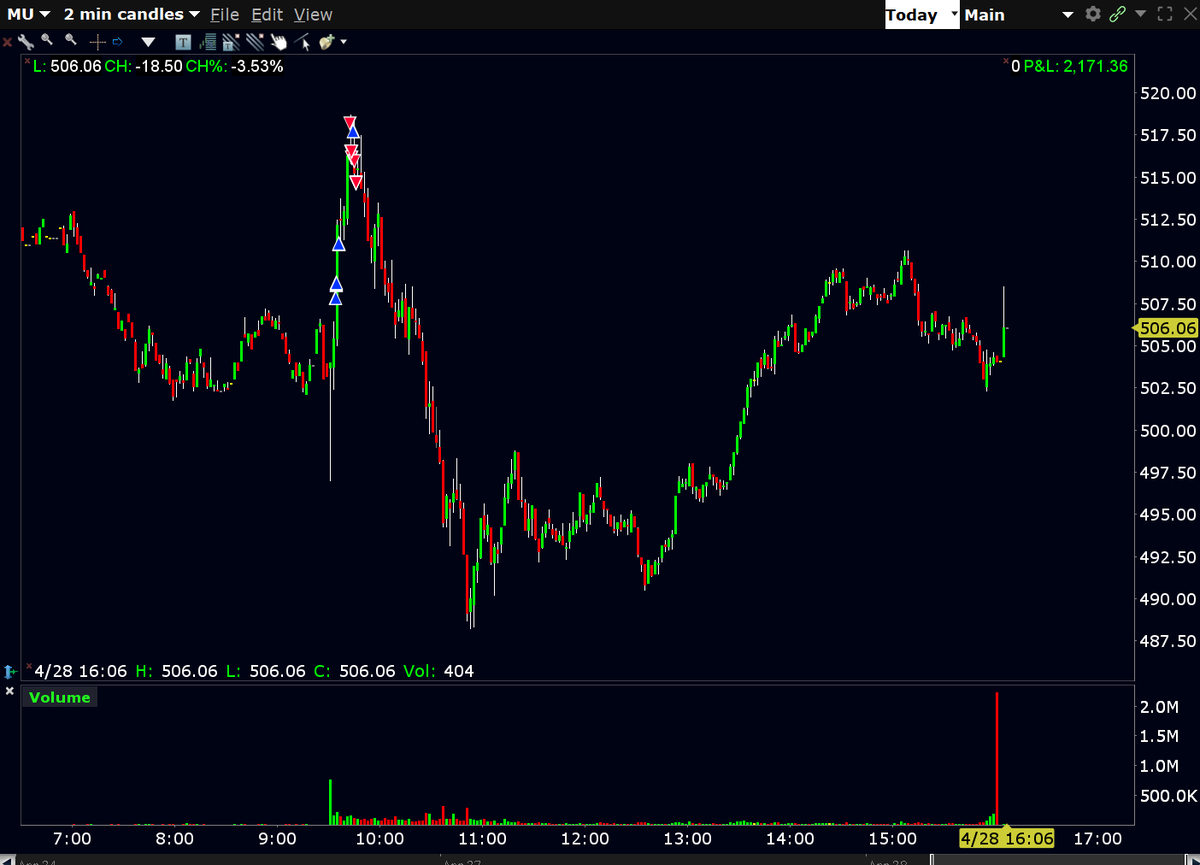Click the L: 506.06 last price
This screenshot has height=865, width=1200.
[67, 66]
